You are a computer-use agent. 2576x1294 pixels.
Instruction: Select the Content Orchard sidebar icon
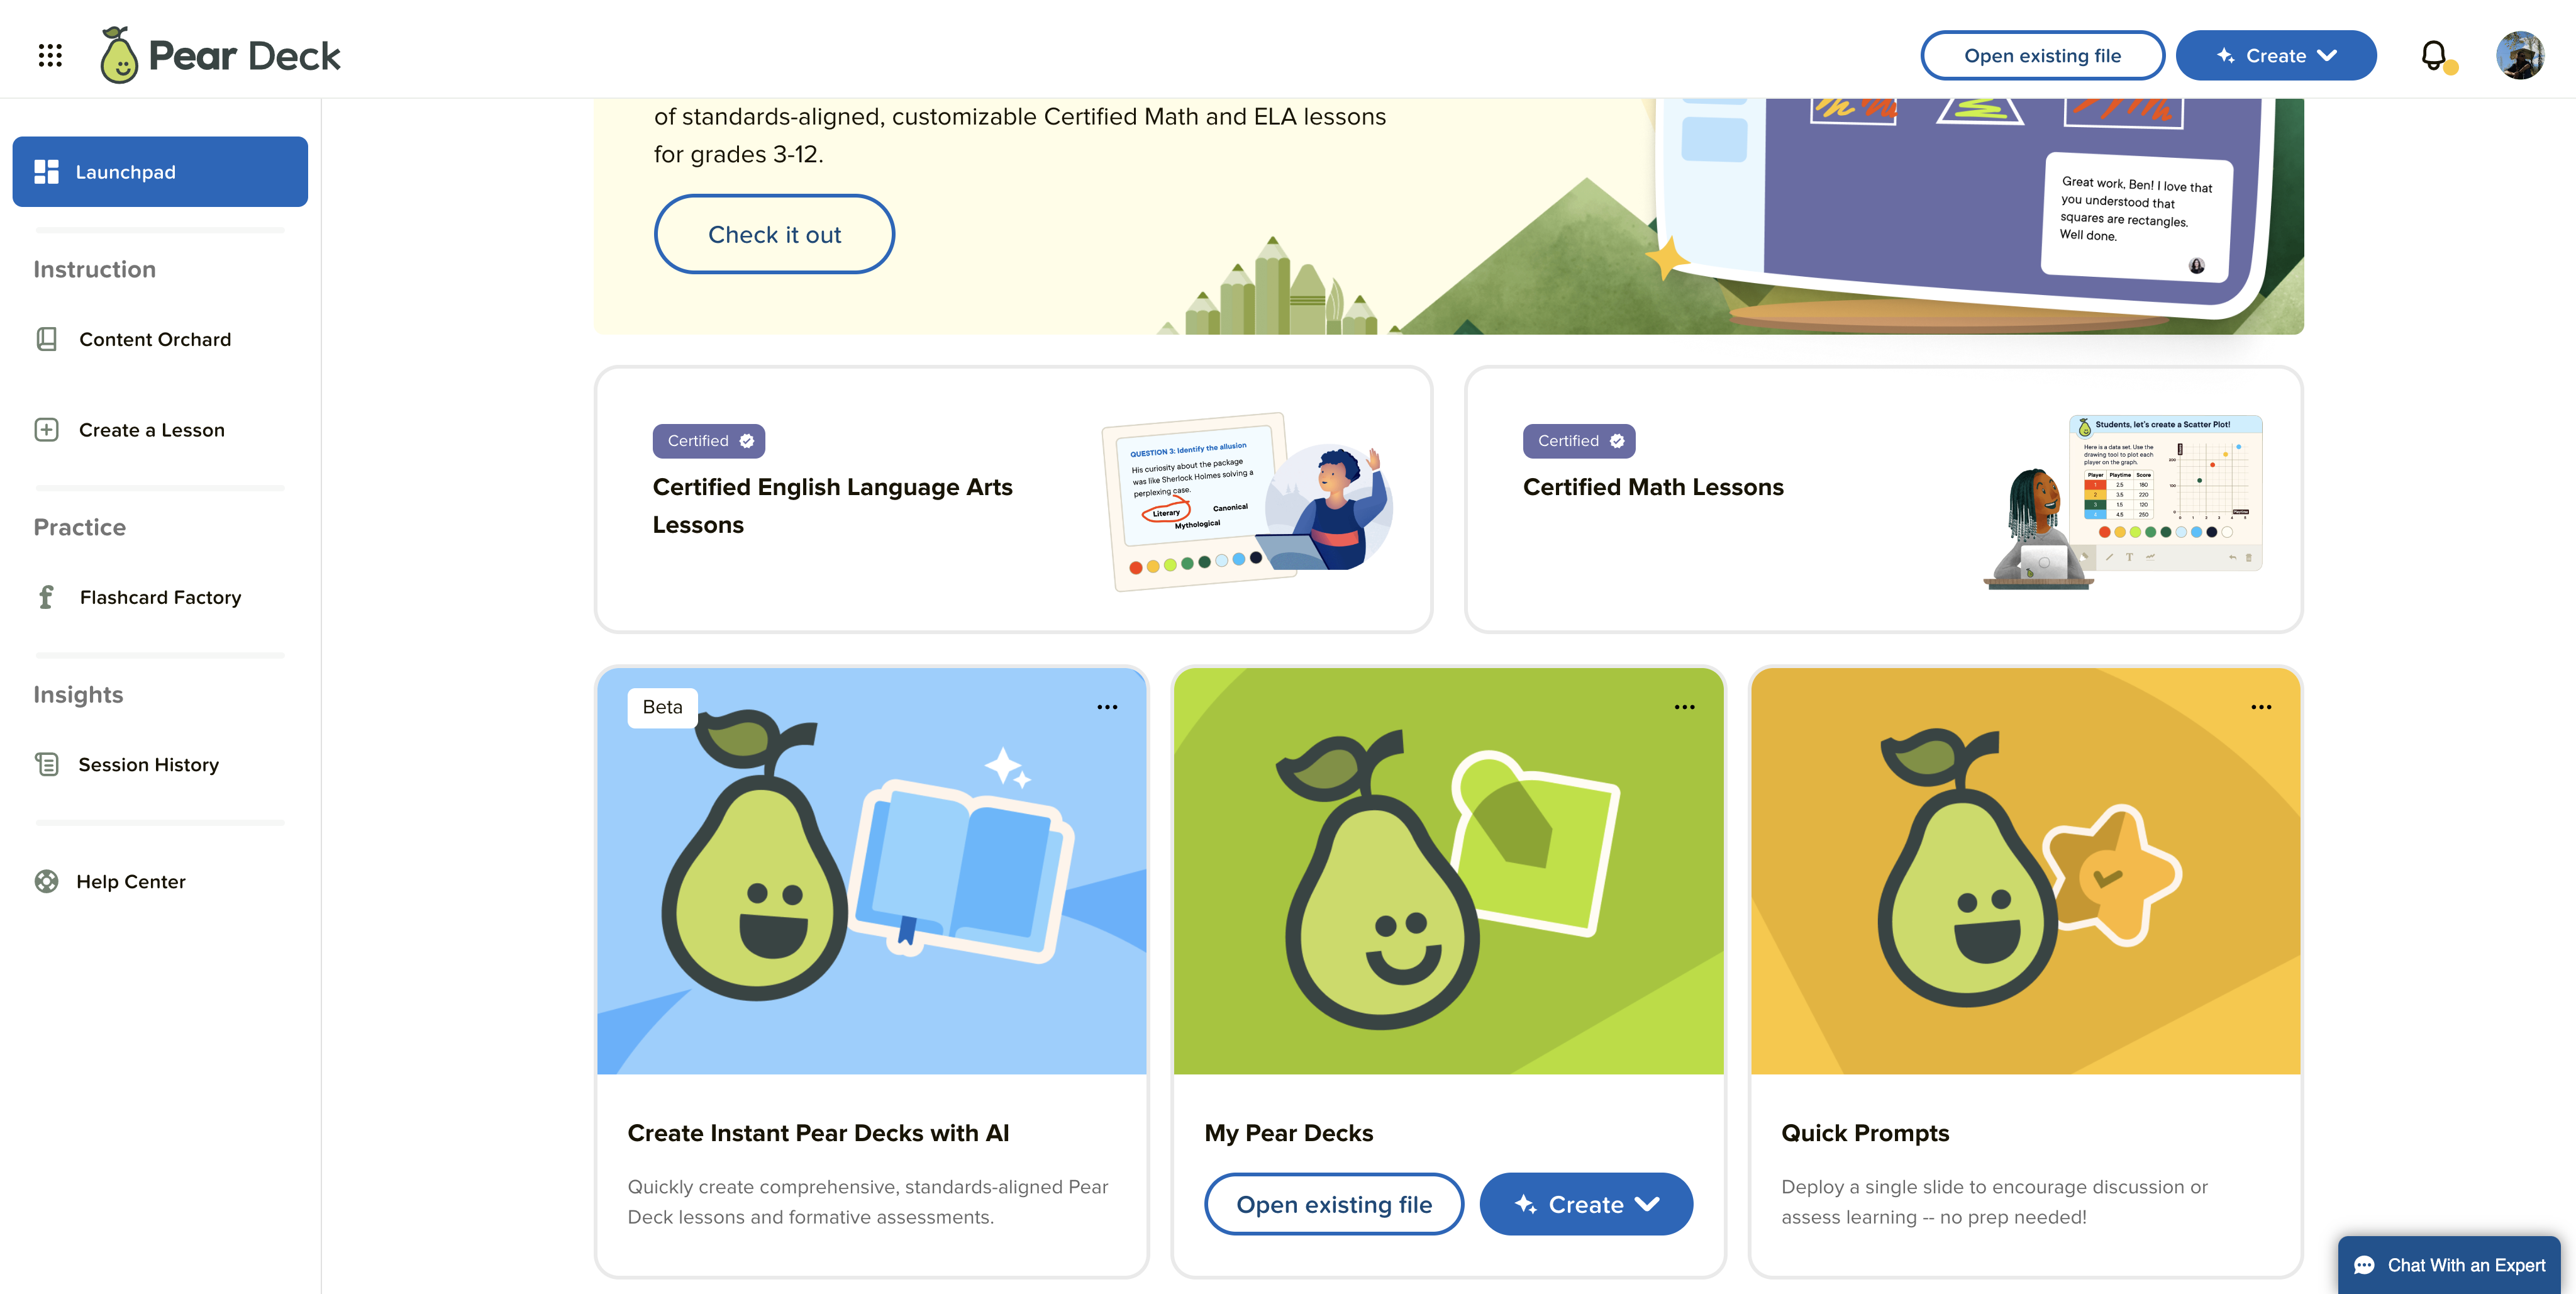[x=46, y=340]
